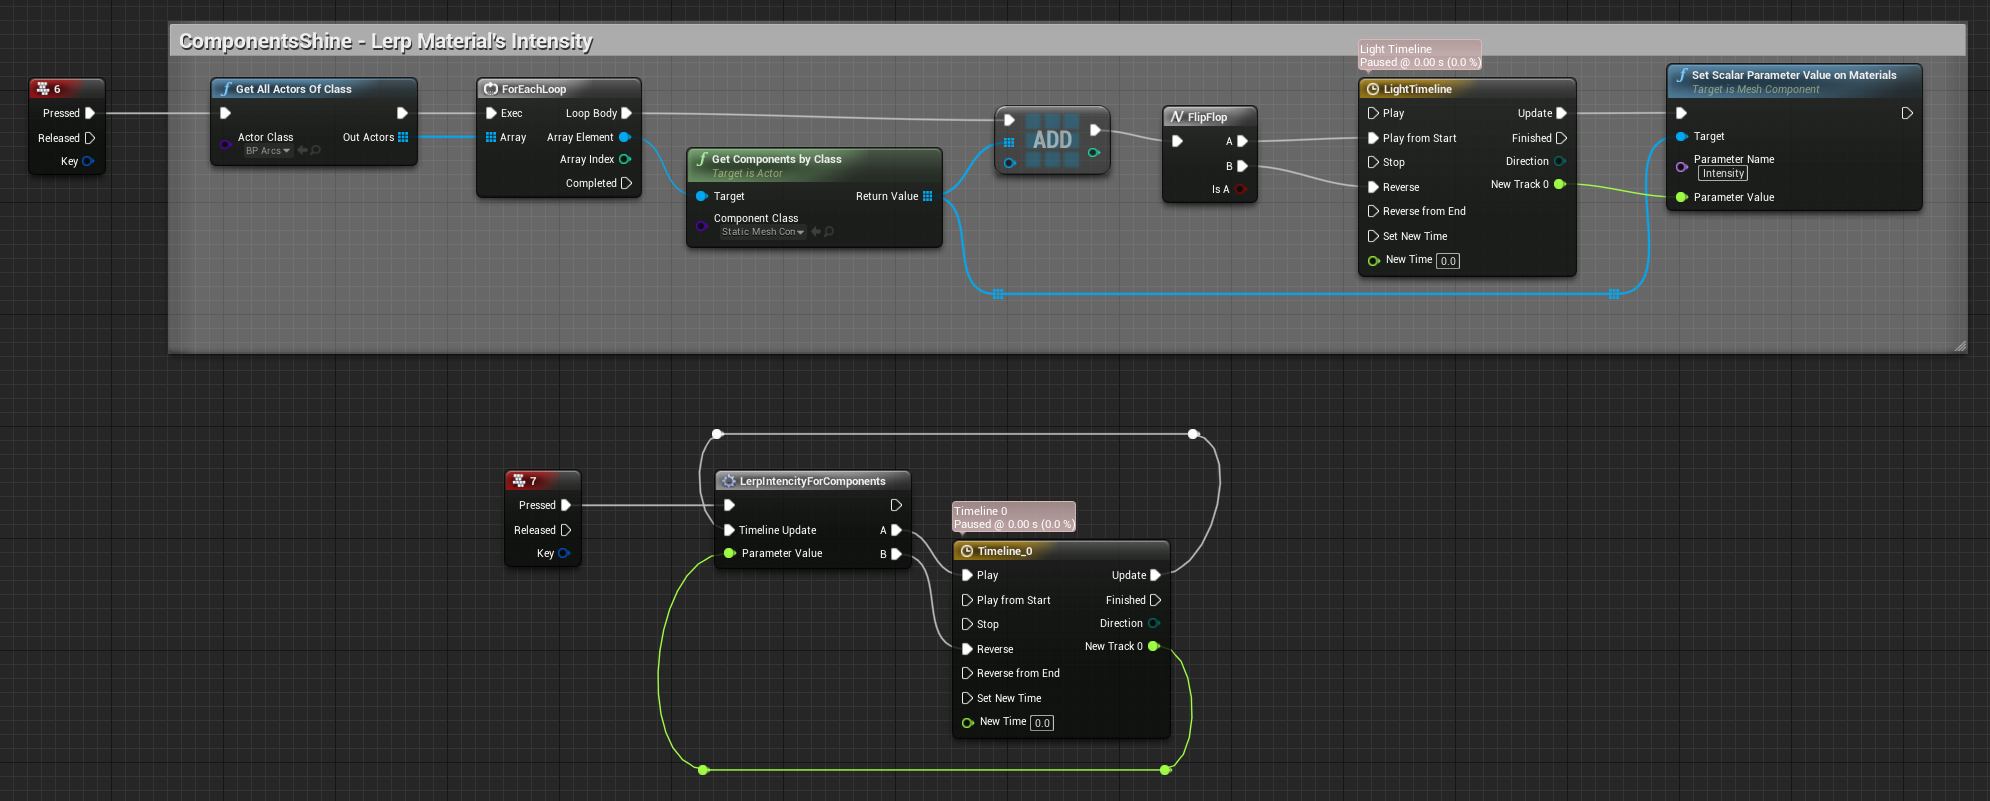
Task: Click the LightTimeline clock icon
Action: (x=1373, y=89)
